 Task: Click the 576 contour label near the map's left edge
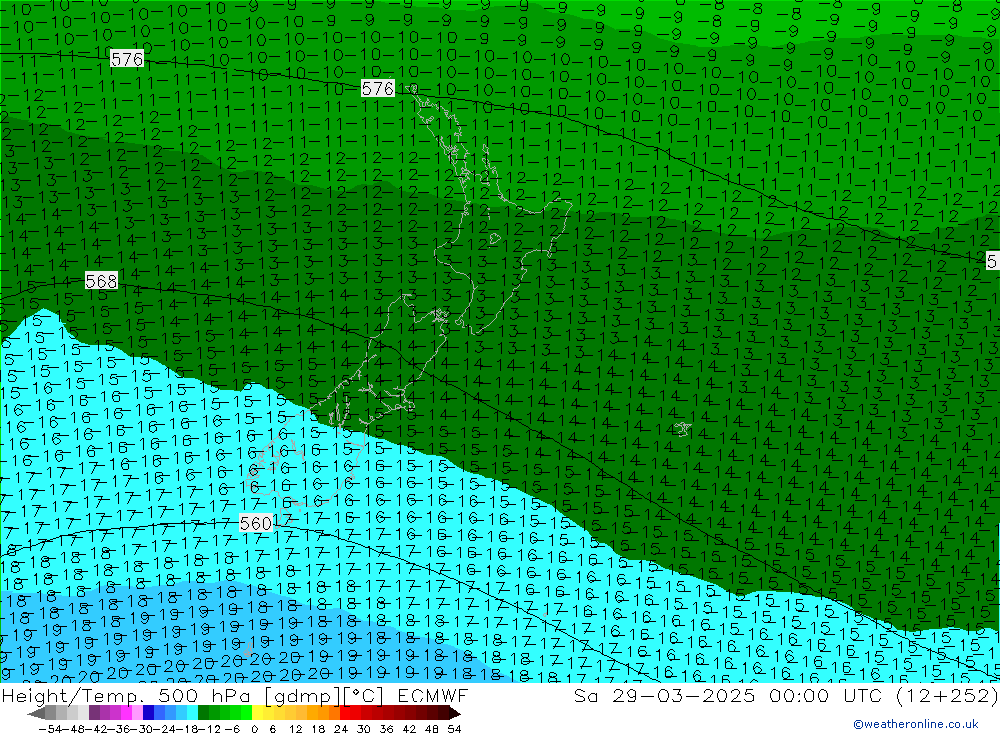[127, 59]
